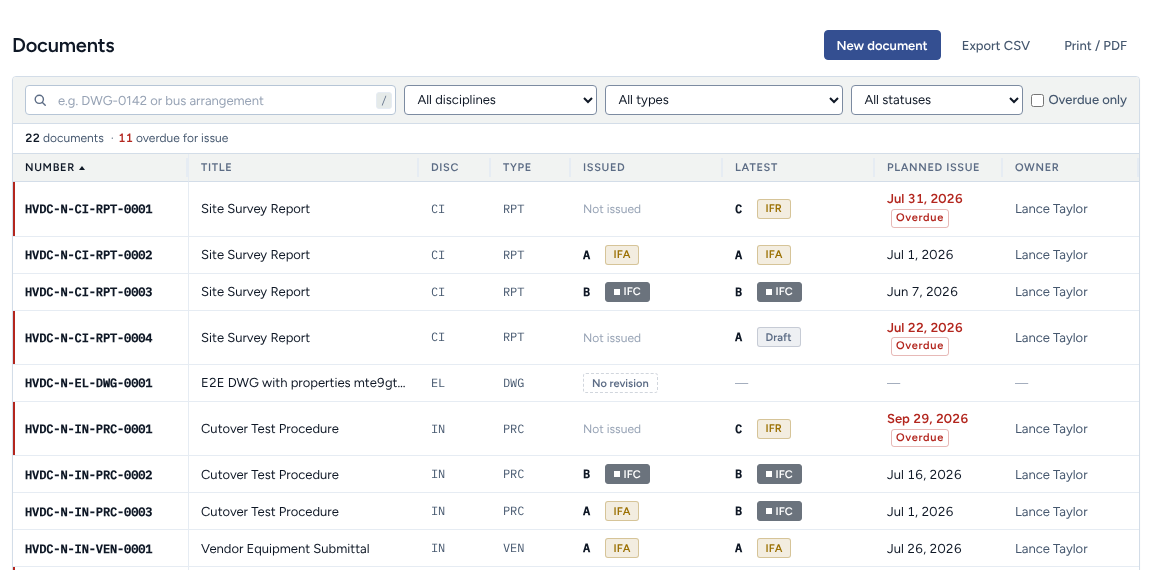Screen dimensions: 1152x570
Task: Click issued IFA badge in HVDC-N-CI-RPT-0002 row
Action: coord(622,255)
